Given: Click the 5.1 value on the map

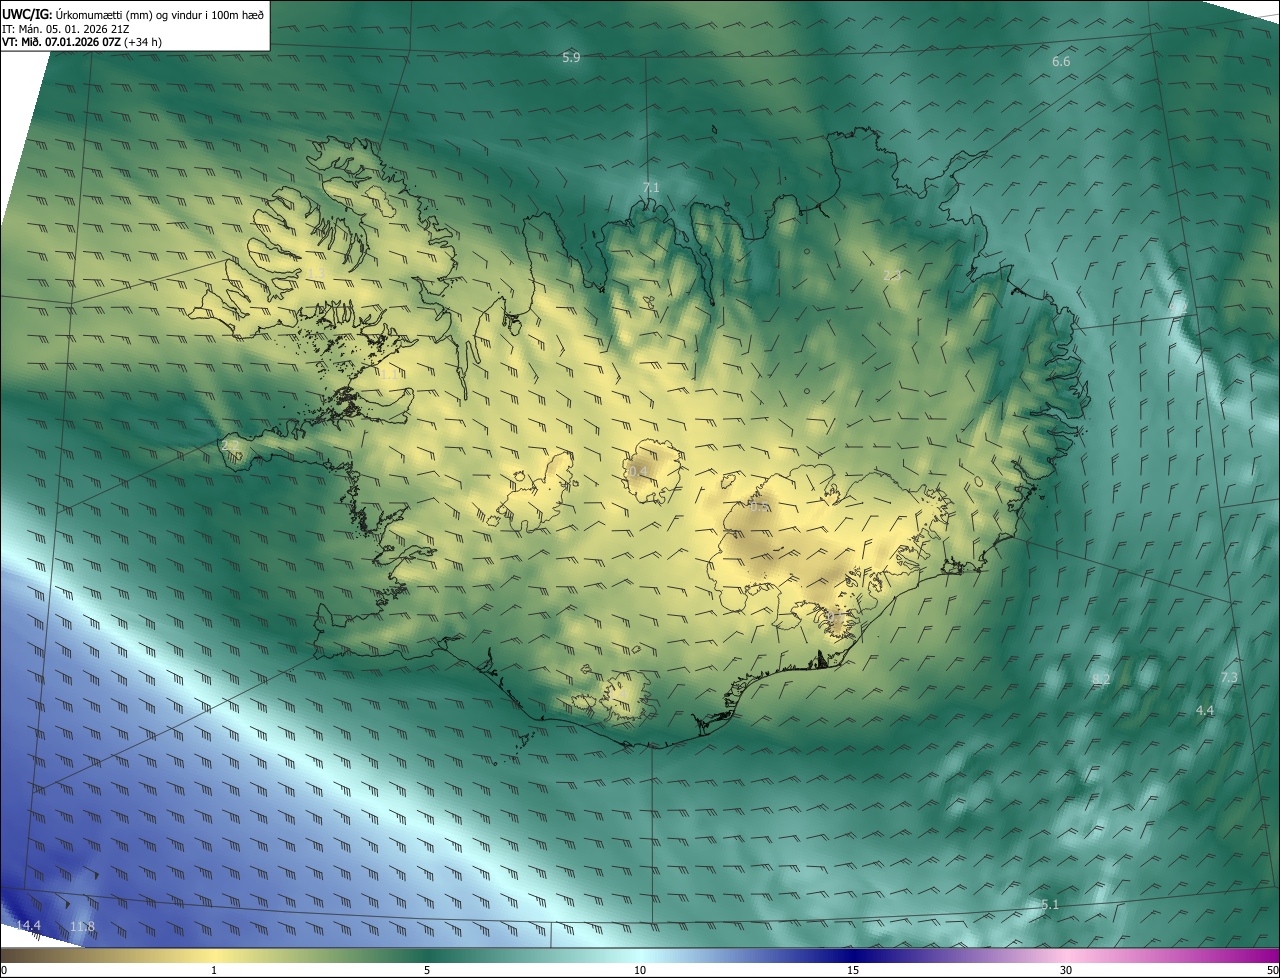Looking at the screenshot, I should pyautogui.click(x=1050, y=905).
